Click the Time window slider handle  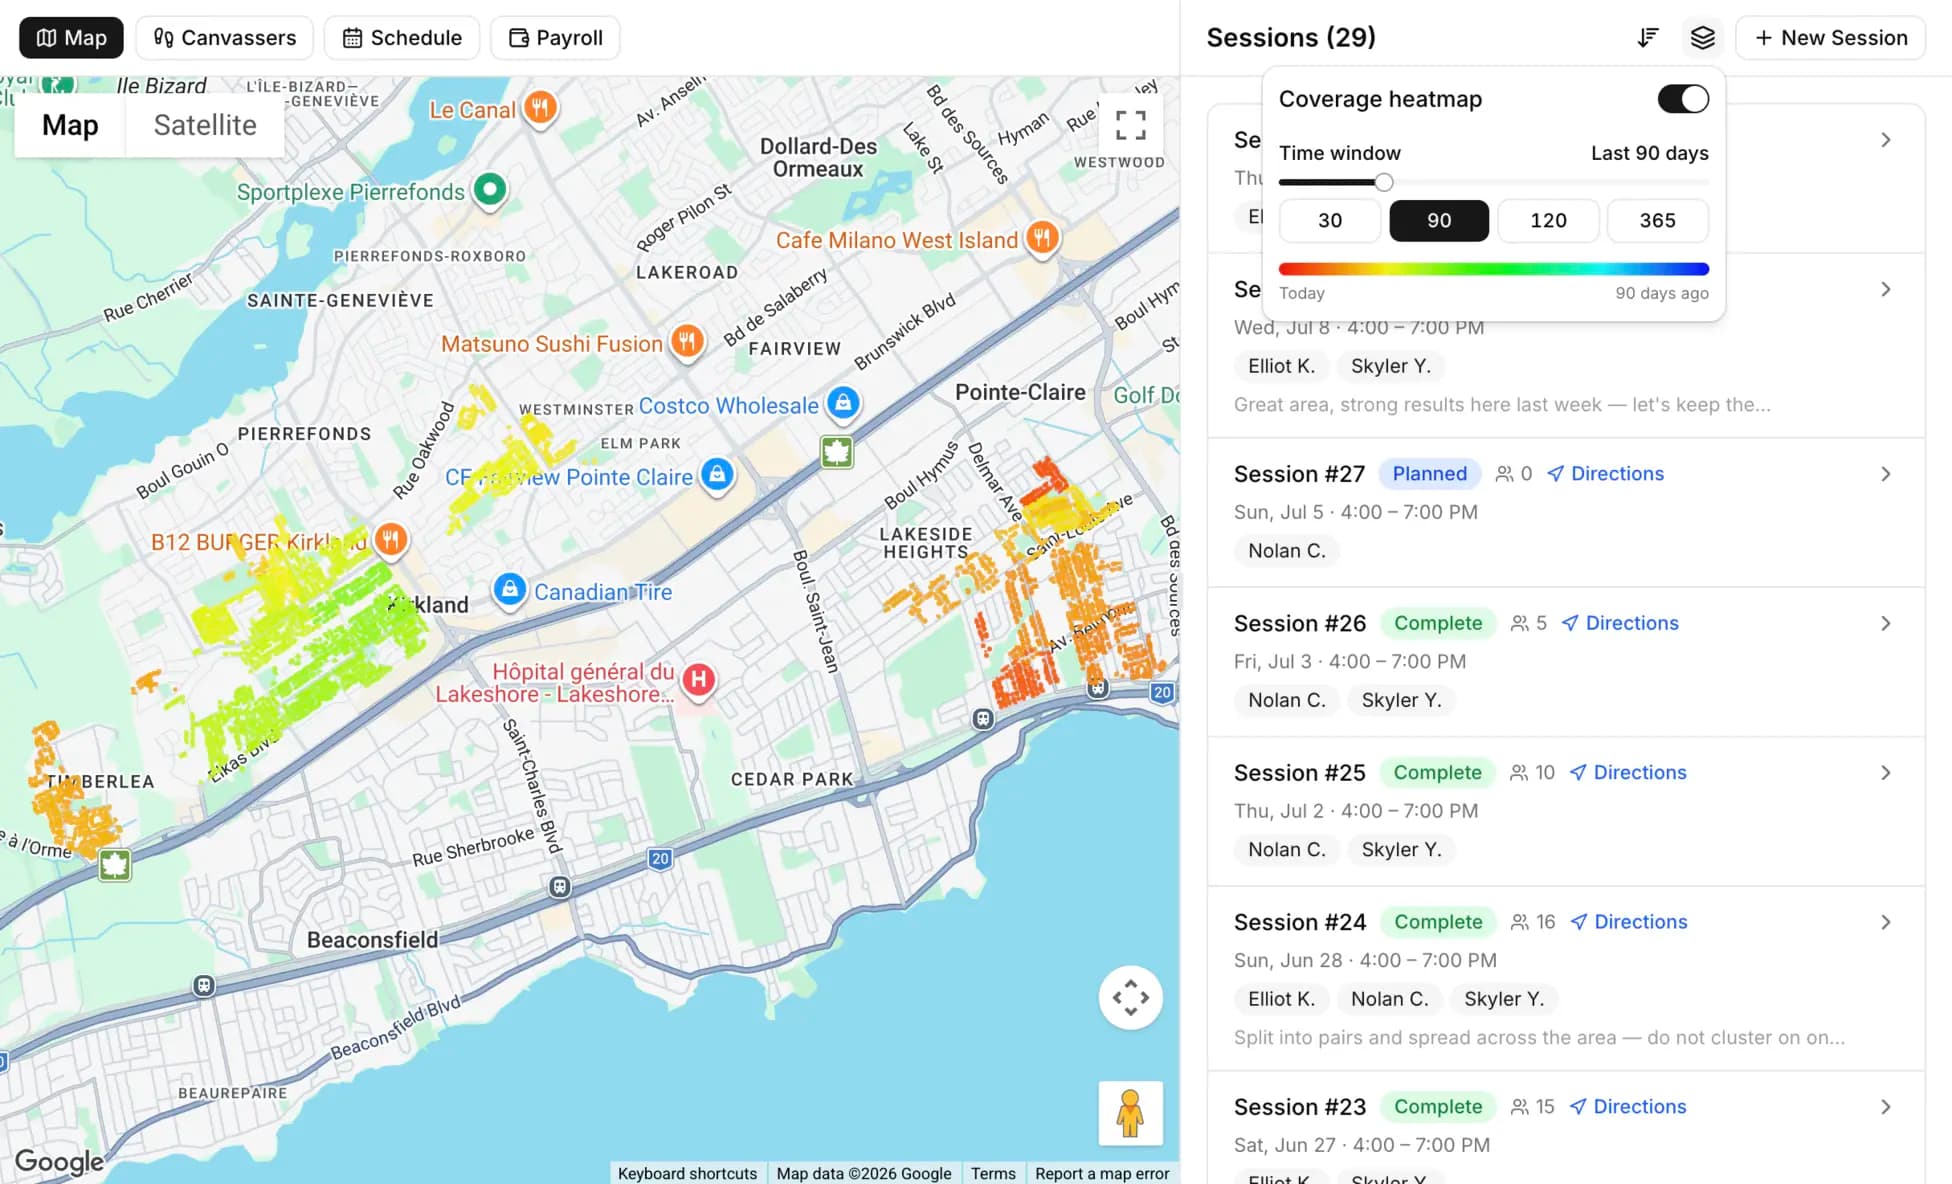[1384, 182]
